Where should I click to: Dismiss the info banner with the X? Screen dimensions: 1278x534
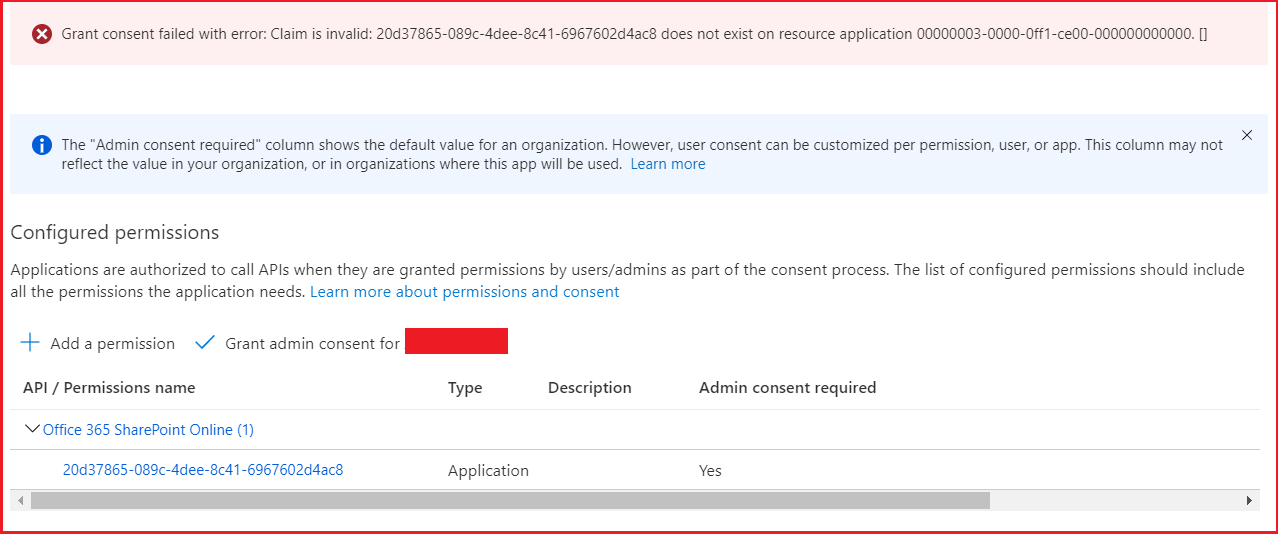[1246, 135]
